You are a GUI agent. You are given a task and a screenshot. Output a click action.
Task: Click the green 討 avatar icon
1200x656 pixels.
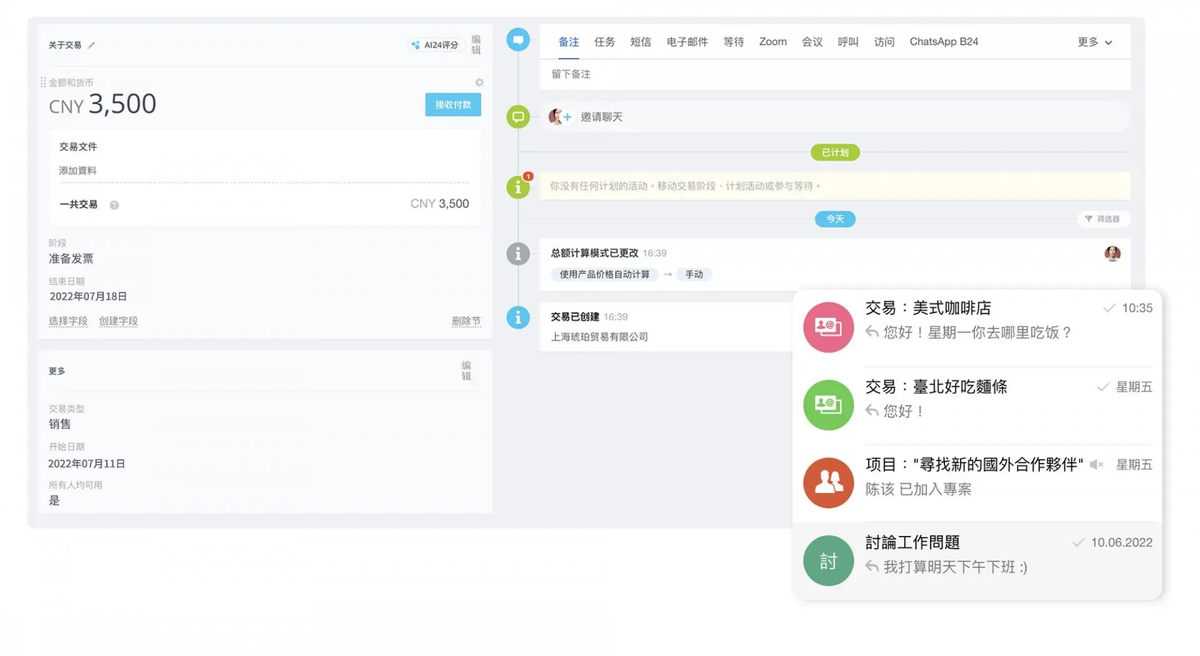coord(828,561)
